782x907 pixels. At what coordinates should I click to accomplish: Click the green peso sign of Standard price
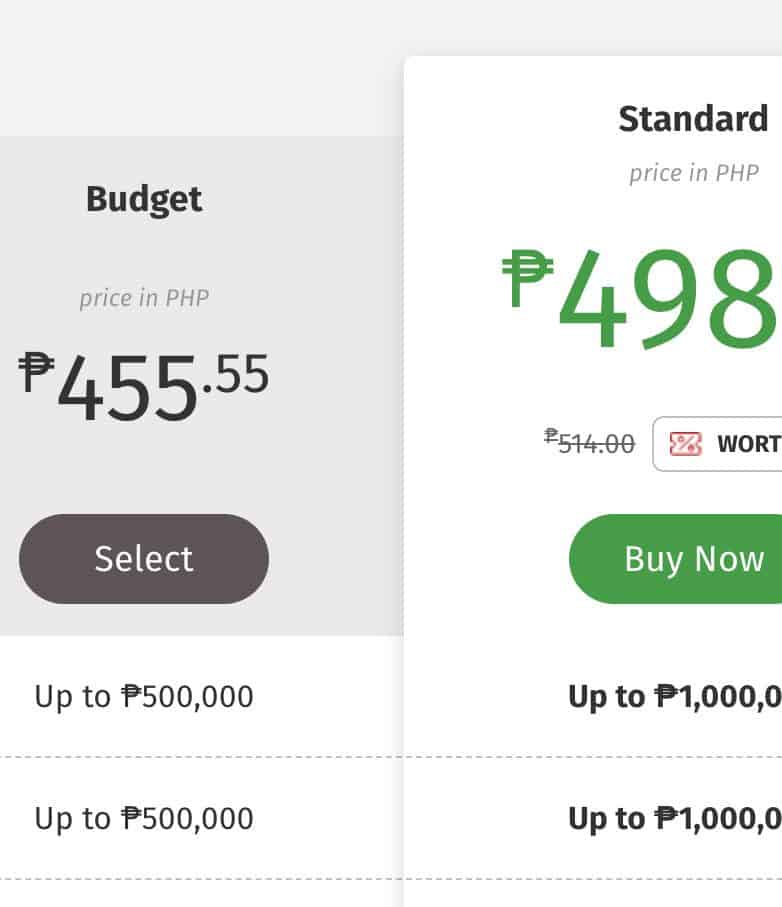tap(527, 278)
